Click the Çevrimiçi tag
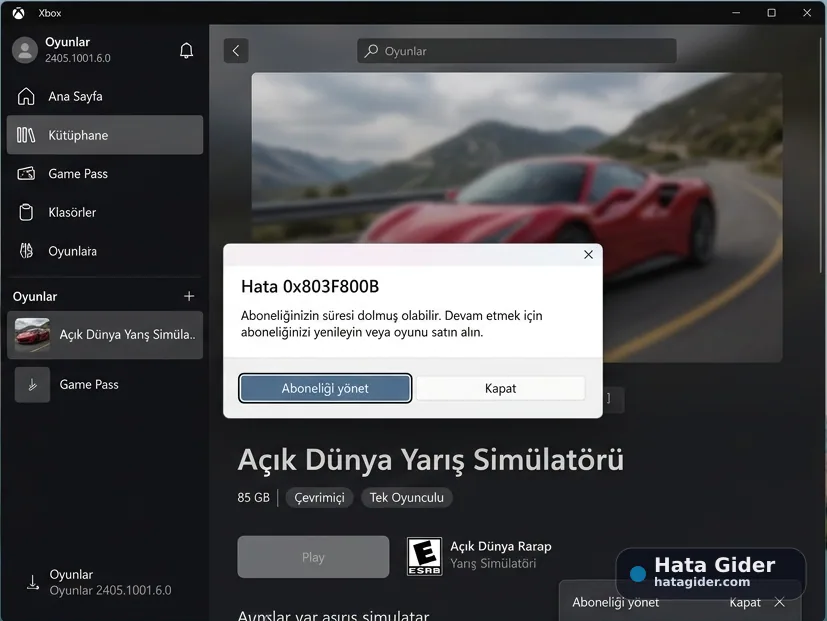 coord(319,498)
